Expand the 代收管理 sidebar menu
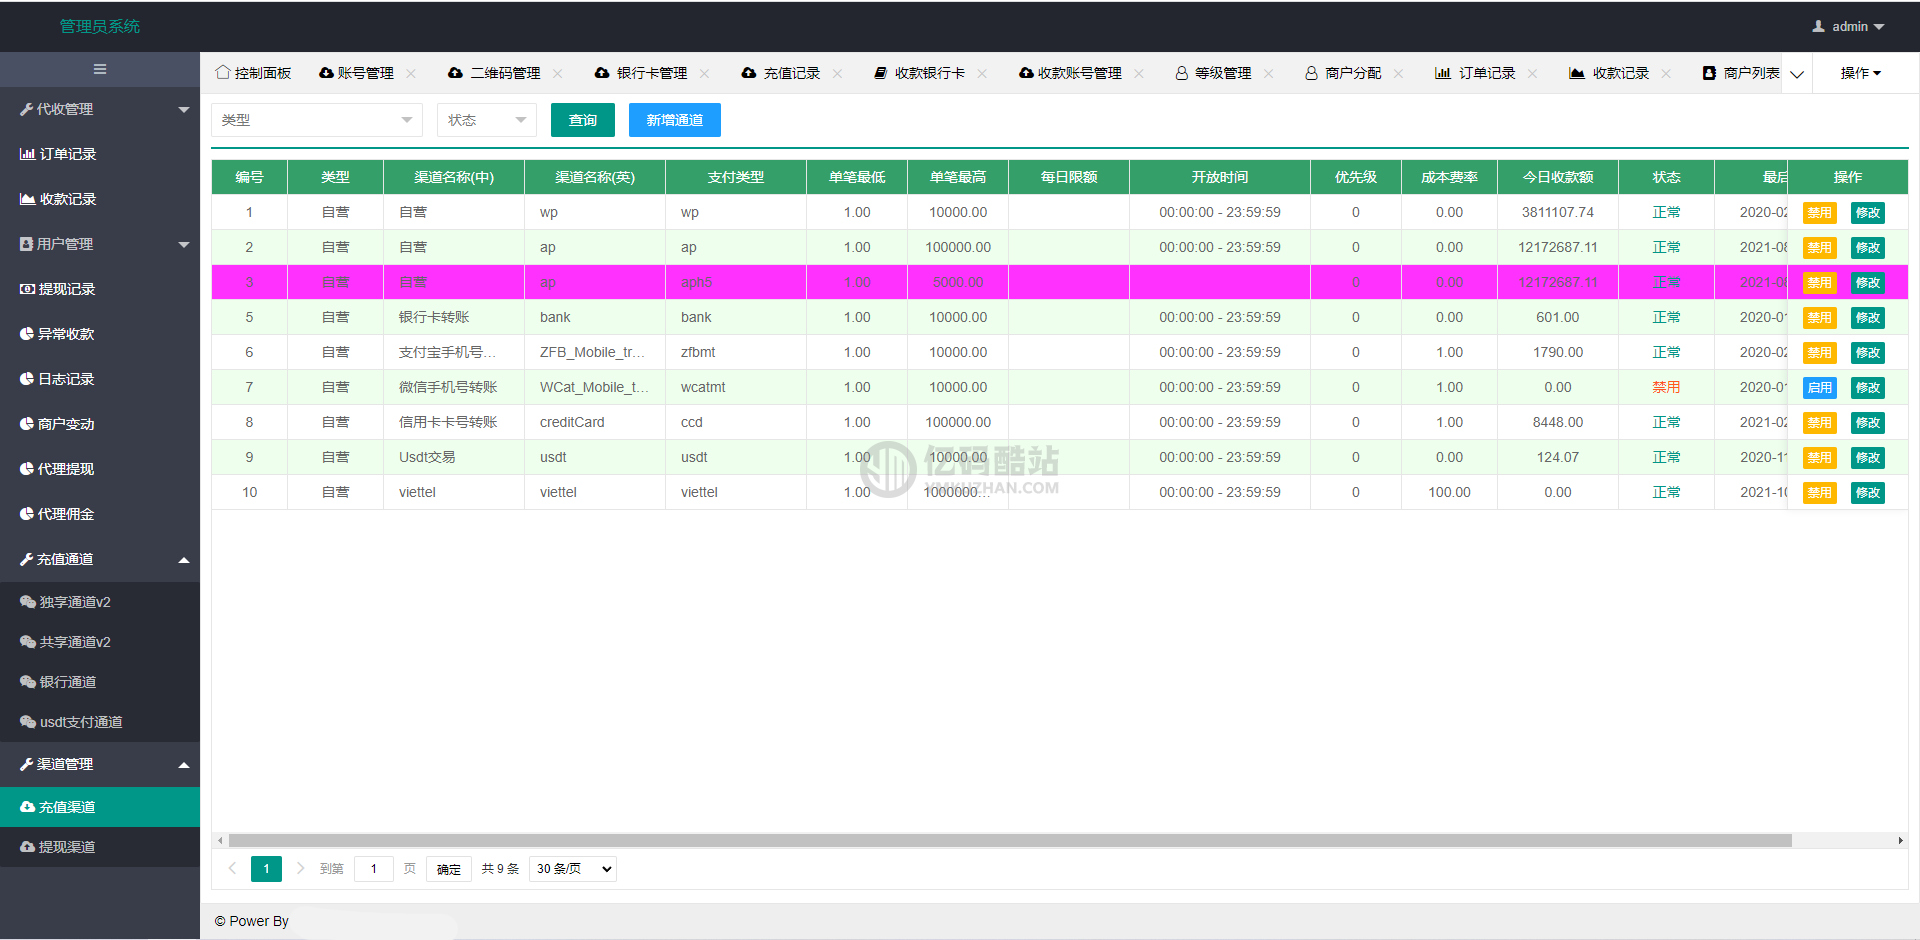1920x940 pixels. [x=100, y=109]
